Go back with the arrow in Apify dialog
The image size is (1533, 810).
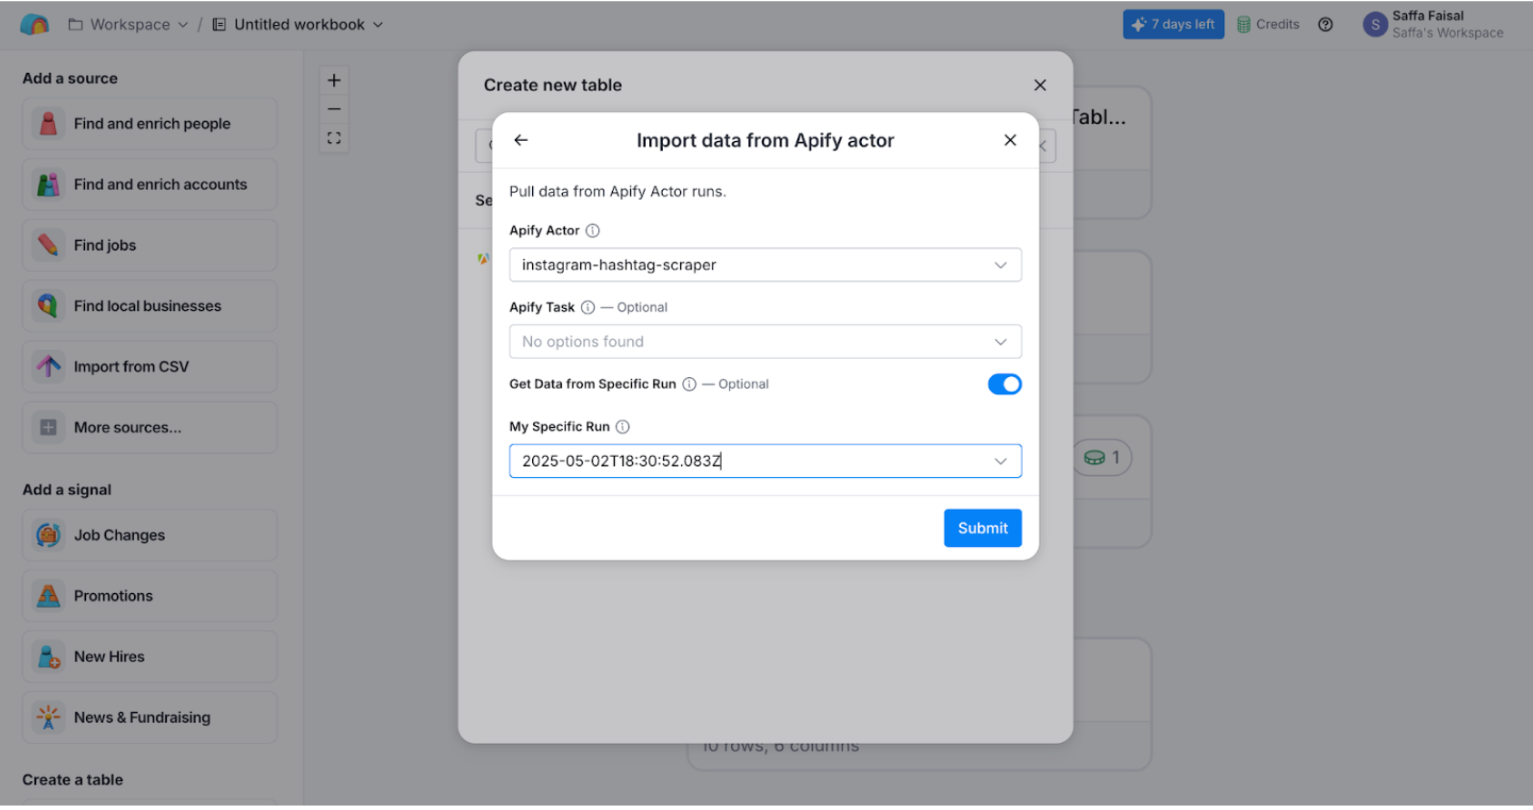(521, 140)
